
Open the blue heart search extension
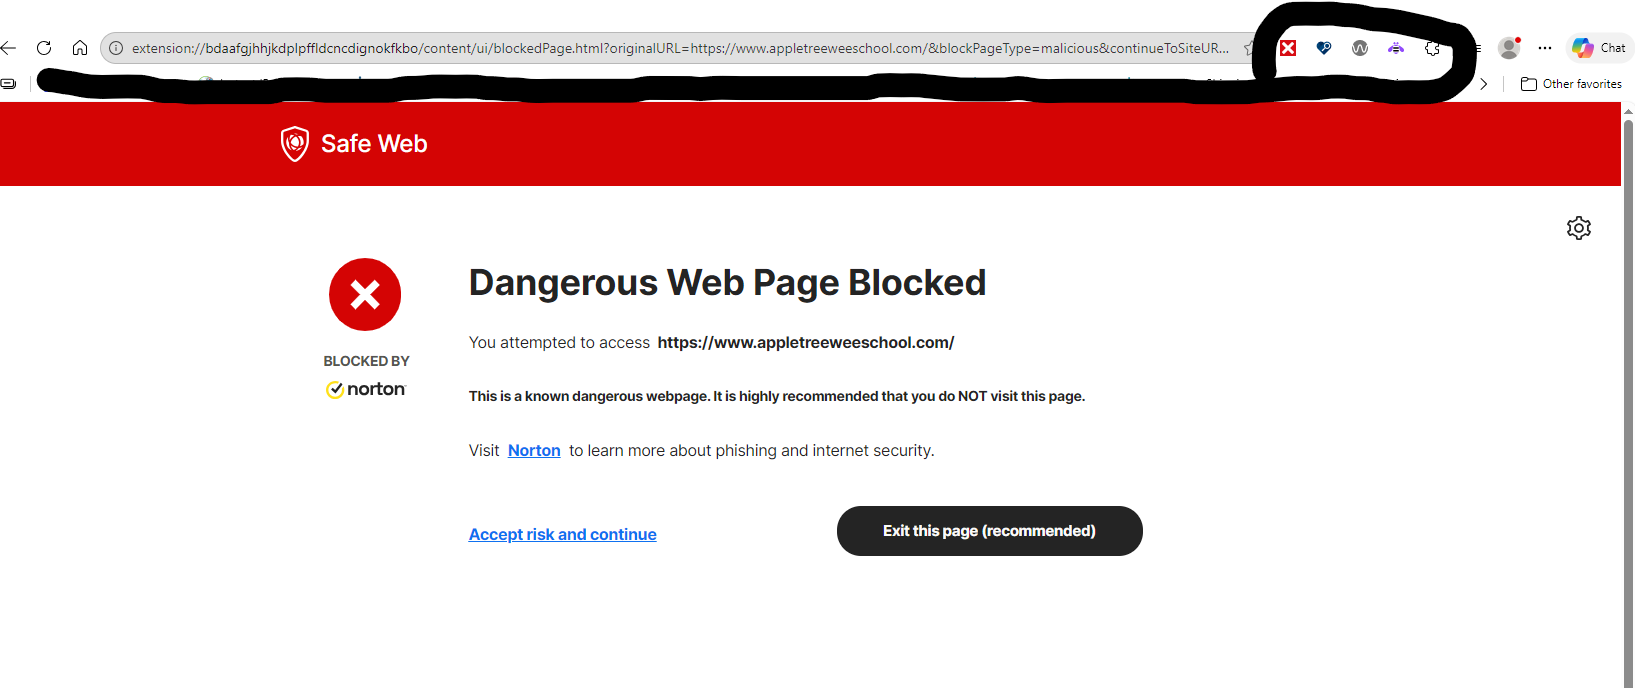[1324, 48]
